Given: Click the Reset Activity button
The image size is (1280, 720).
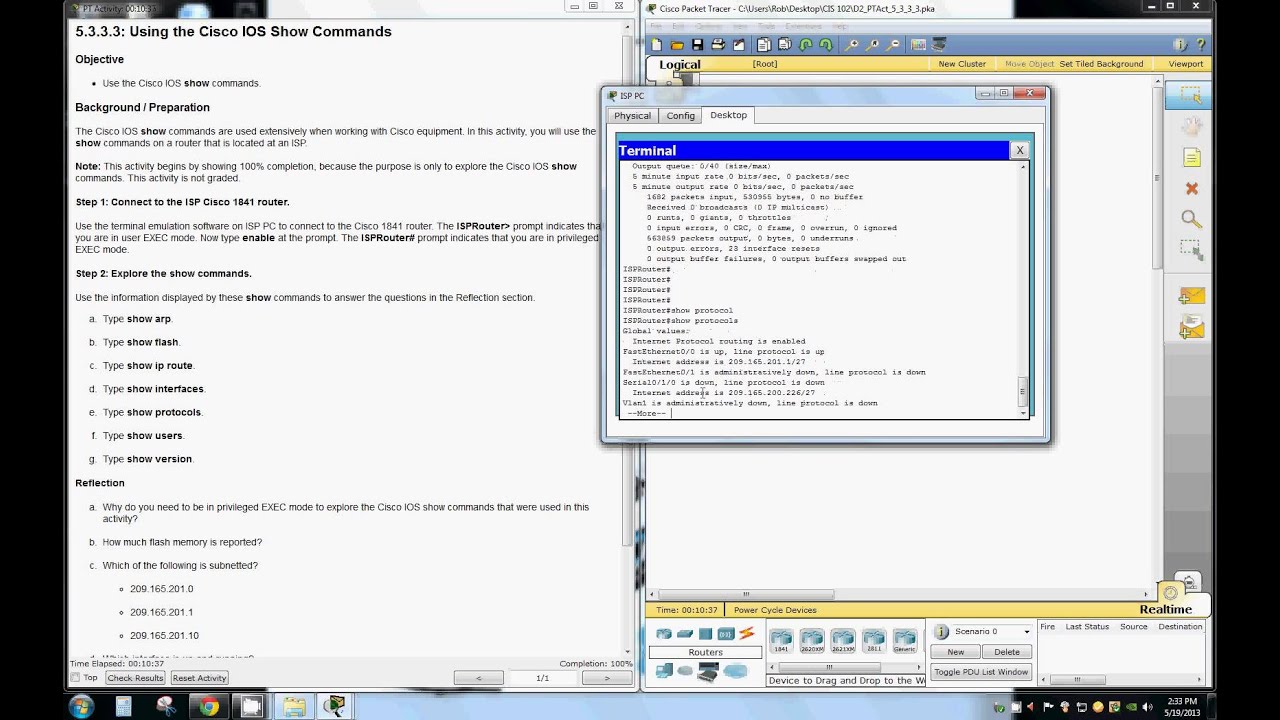Looking at the screenshot, I should click(x=199, y=678).
